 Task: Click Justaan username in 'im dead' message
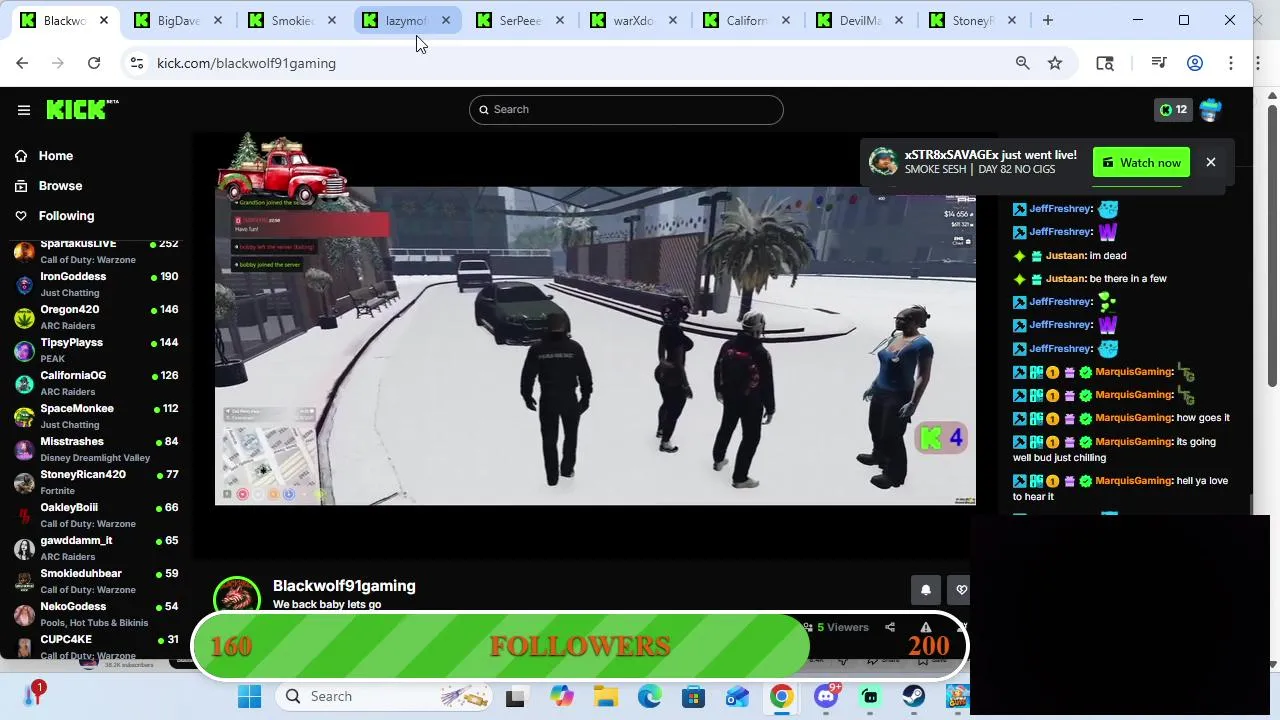point(1065,256)
